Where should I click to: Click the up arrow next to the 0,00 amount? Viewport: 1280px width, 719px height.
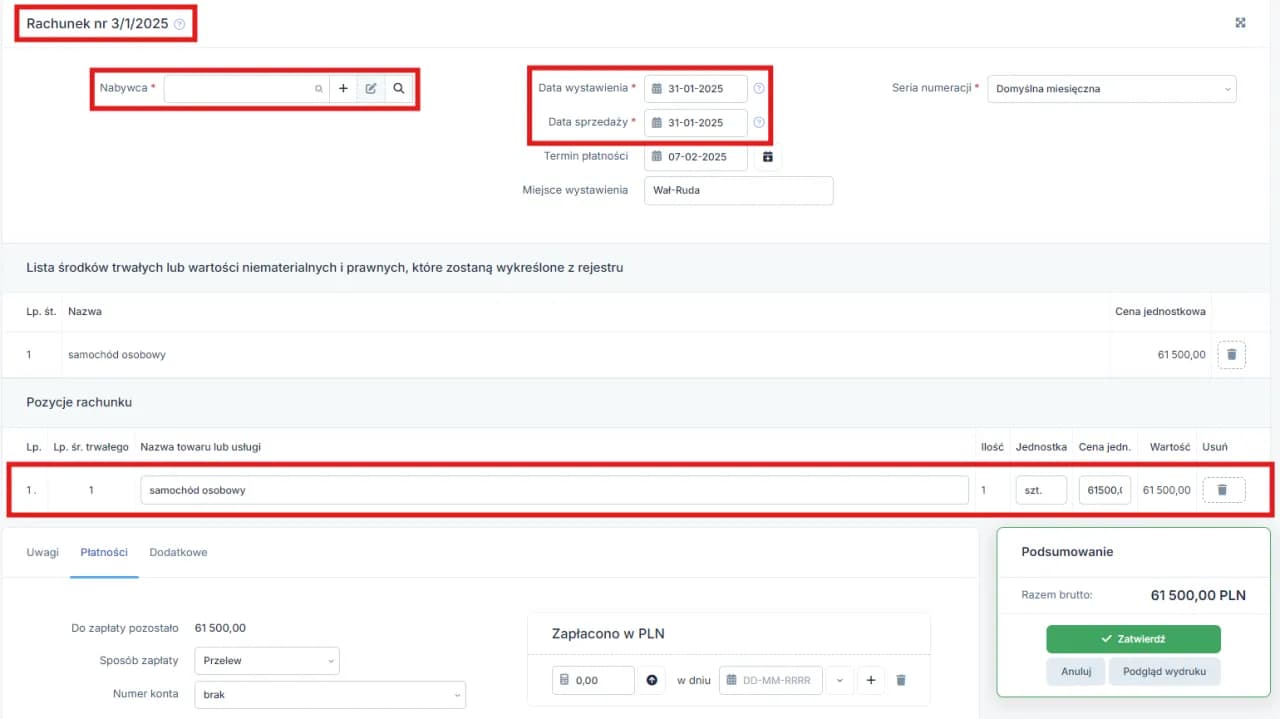click(x=652, y=680)
